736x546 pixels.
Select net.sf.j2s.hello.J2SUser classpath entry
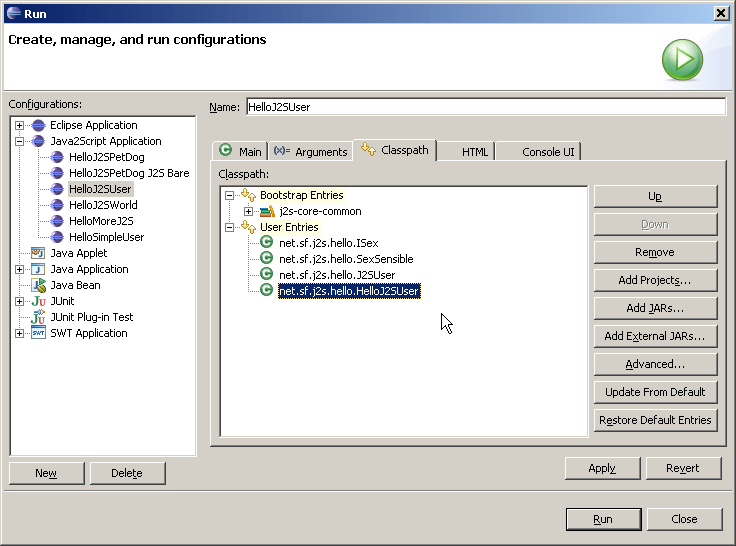click(x=337, y=275)
